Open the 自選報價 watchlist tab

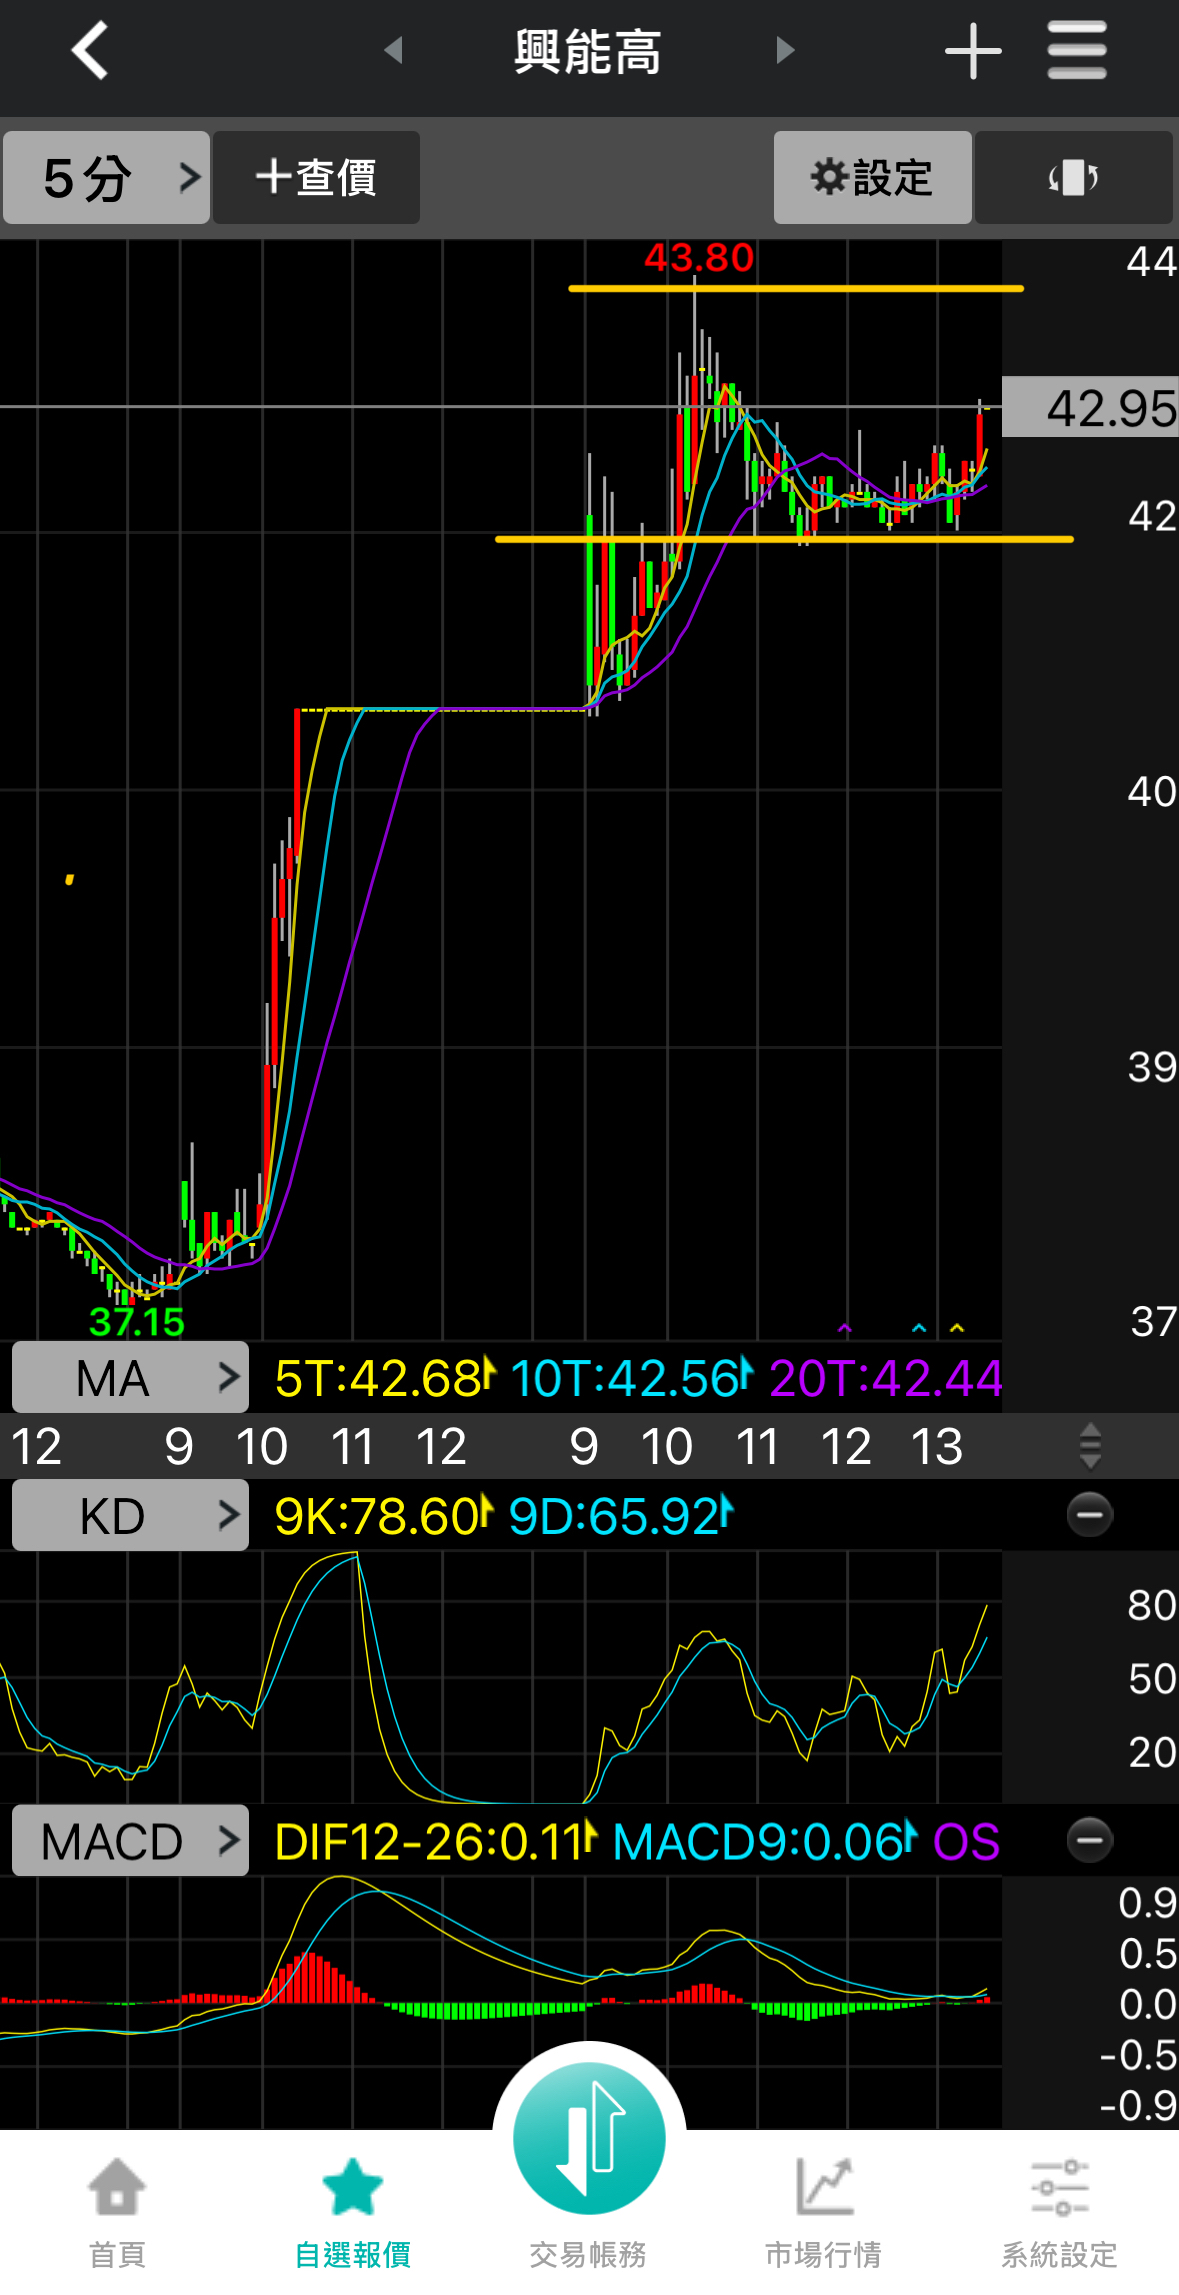click(x=353, y=2213)
